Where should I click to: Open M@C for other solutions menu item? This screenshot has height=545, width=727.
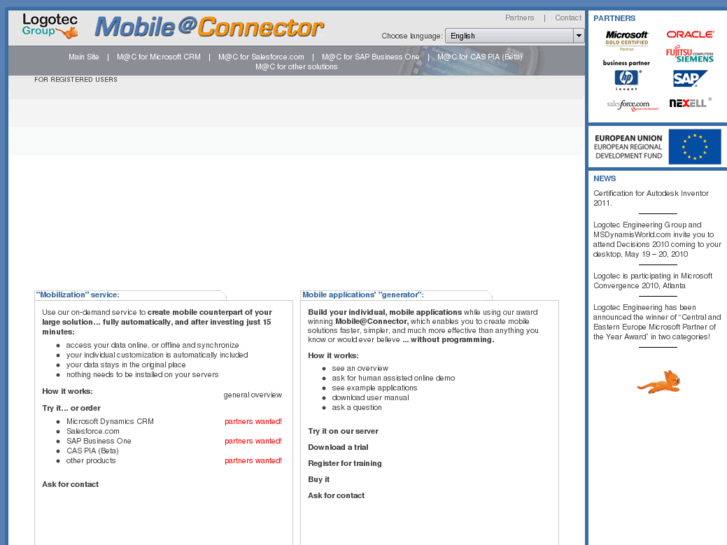pos(296,67)
